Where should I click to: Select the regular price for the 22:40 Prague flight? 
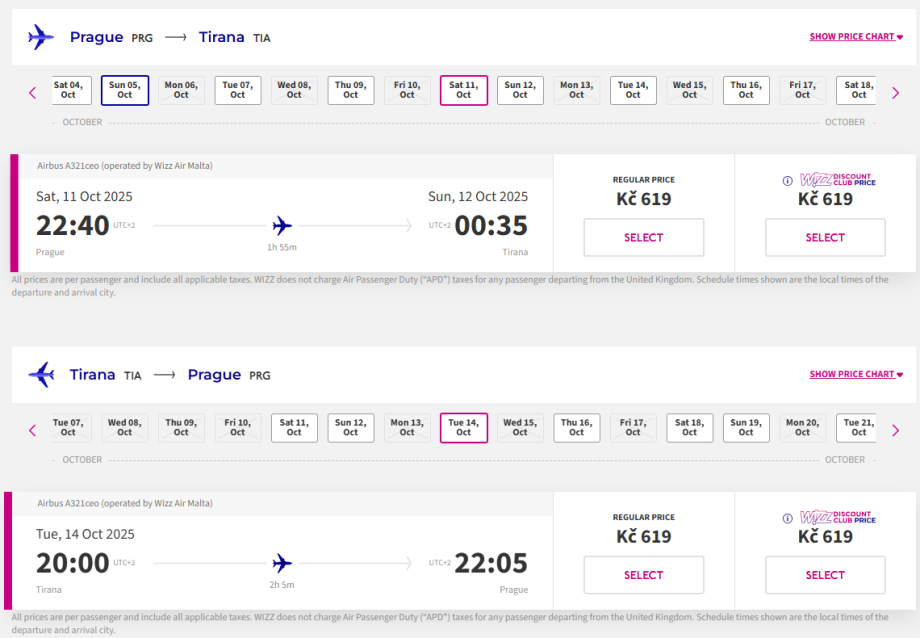point(643,238)
